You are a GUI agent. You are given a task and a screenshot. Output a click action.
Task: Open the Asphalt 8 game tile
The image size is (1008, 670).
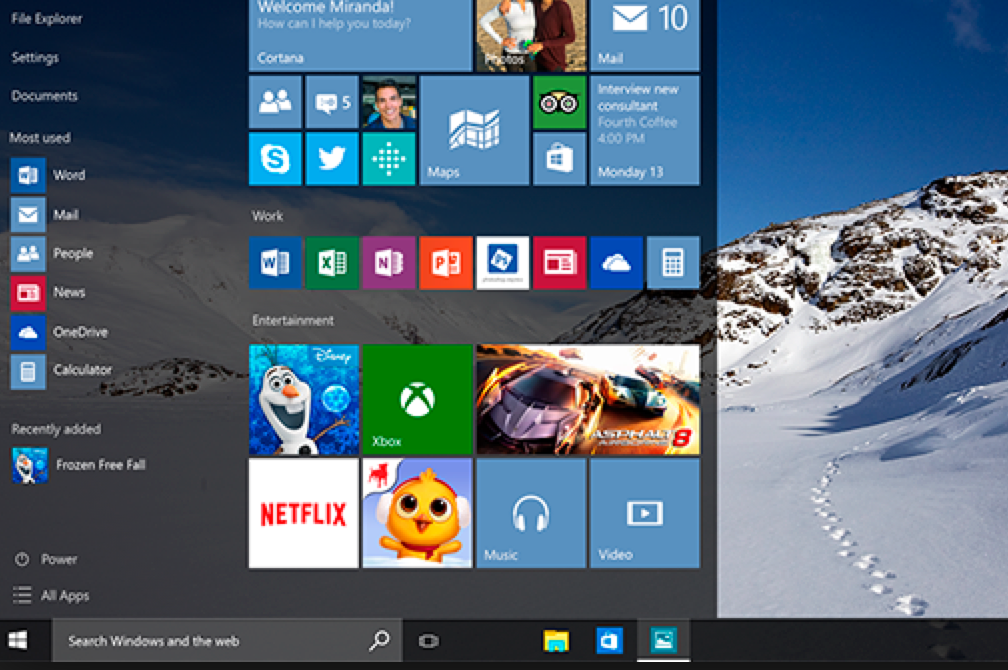point(588,399)
